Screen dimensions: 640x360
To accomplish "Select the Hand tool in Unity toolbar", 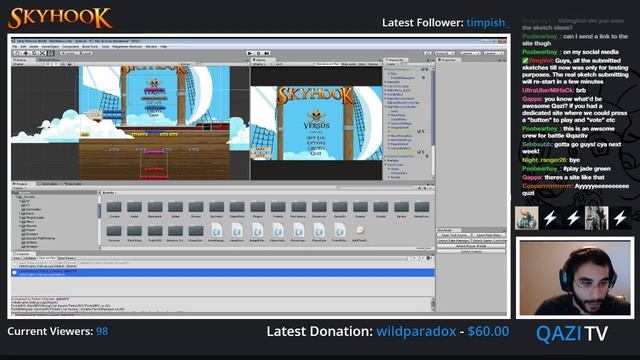I will click(18, 53).
